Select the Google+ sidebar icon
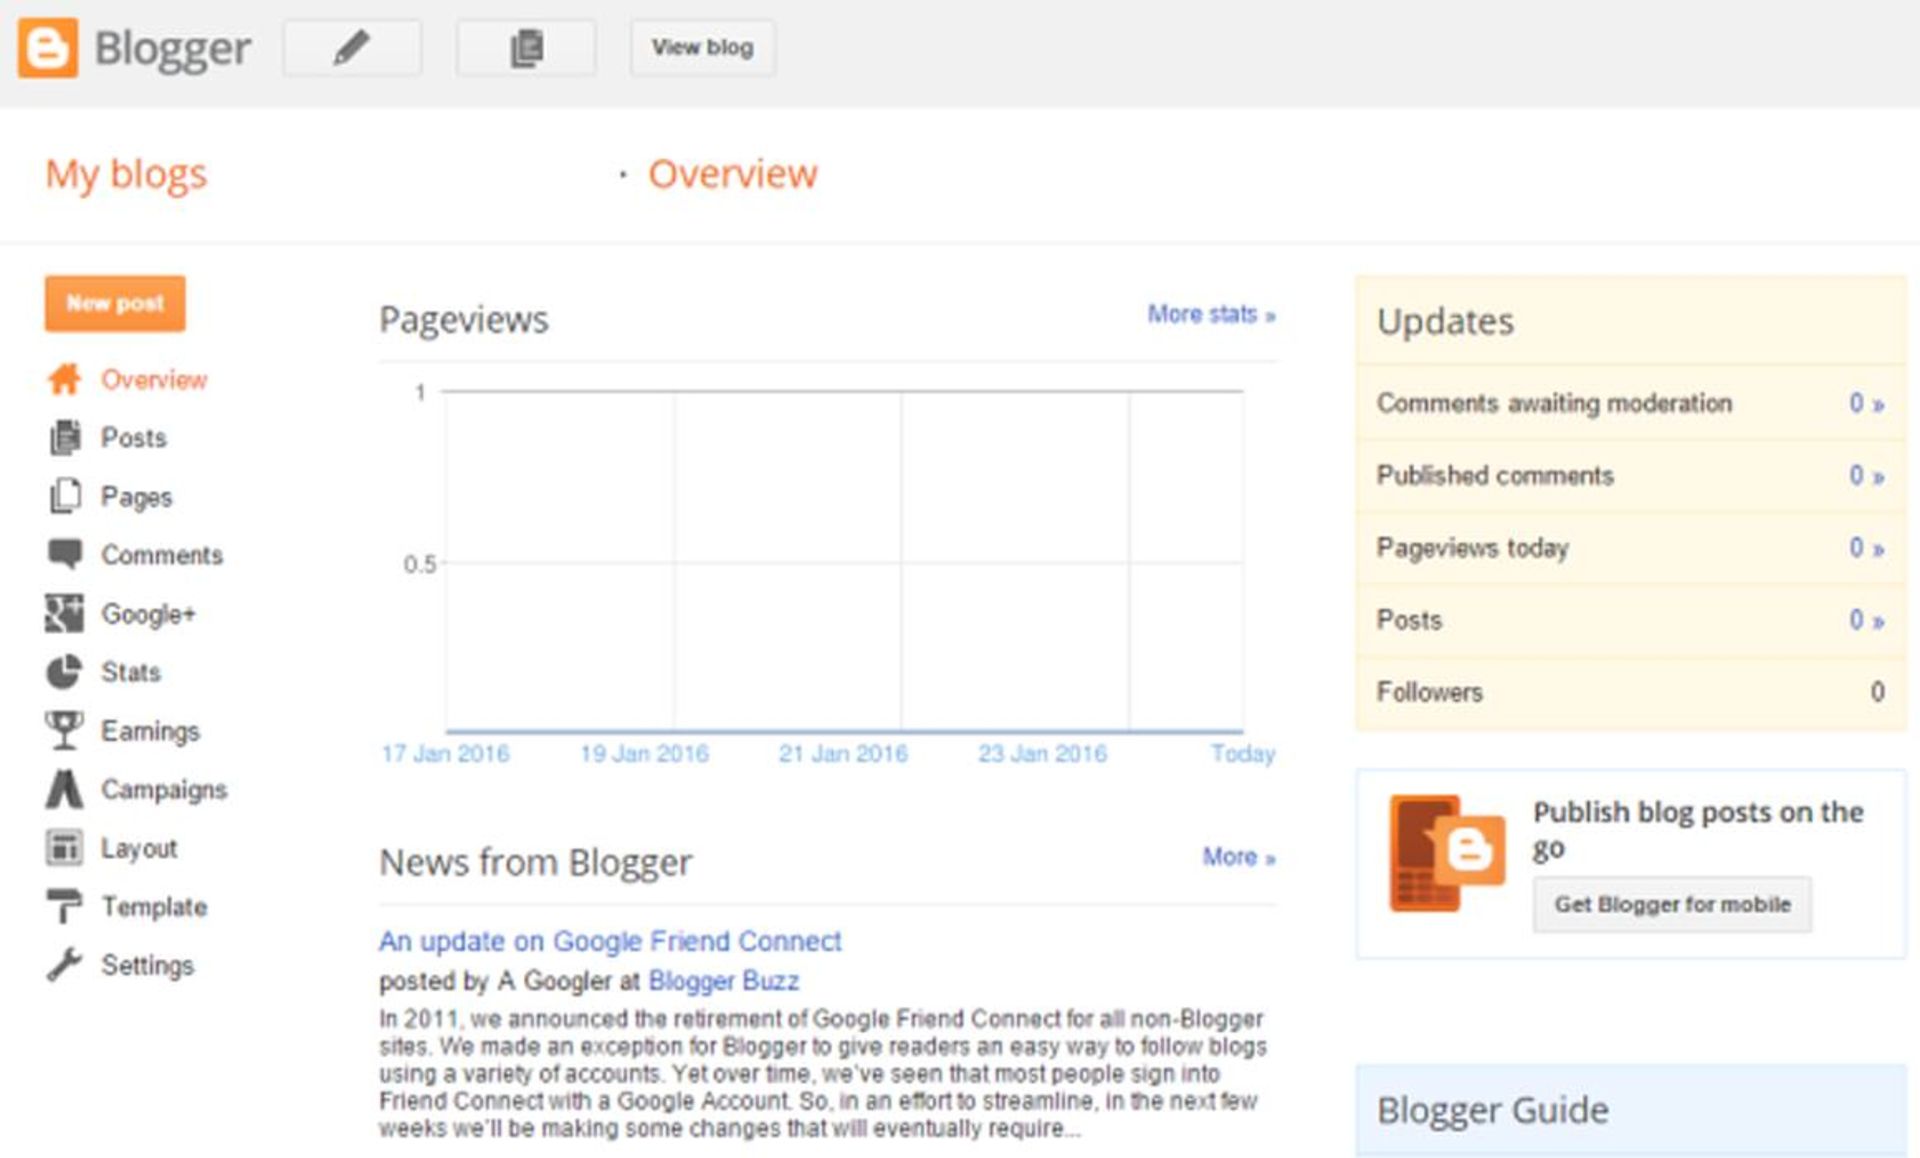1920x1158 pixels. 64,613
